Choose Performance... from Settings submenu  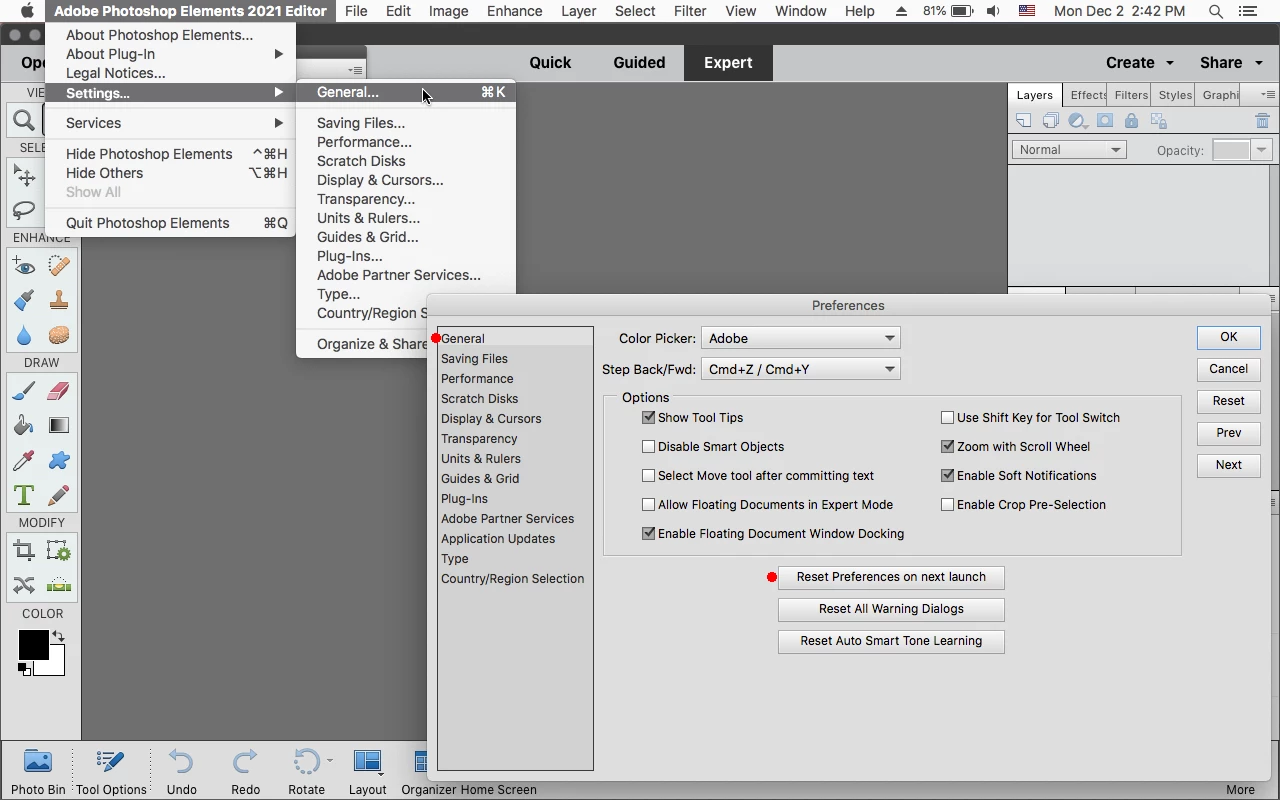[364, 142]
